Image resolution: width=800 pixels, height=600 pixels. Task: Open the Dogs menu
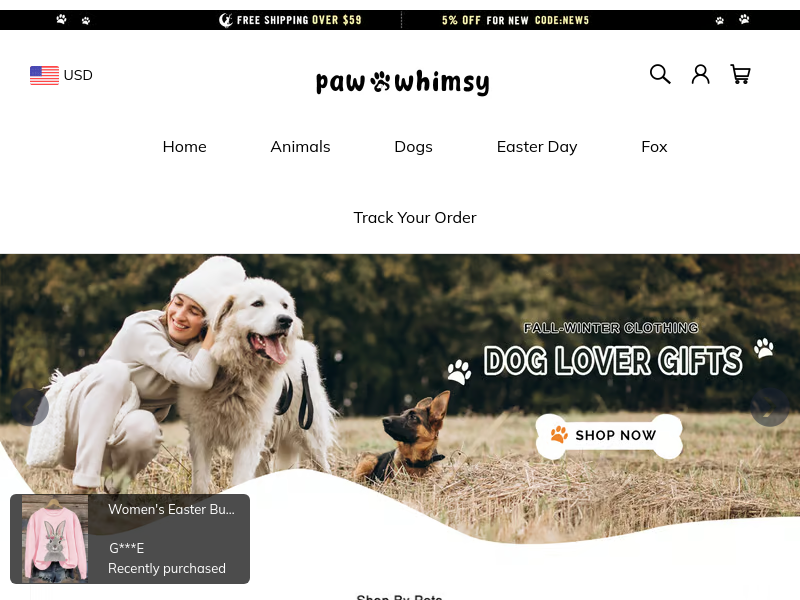pos(413,147)
